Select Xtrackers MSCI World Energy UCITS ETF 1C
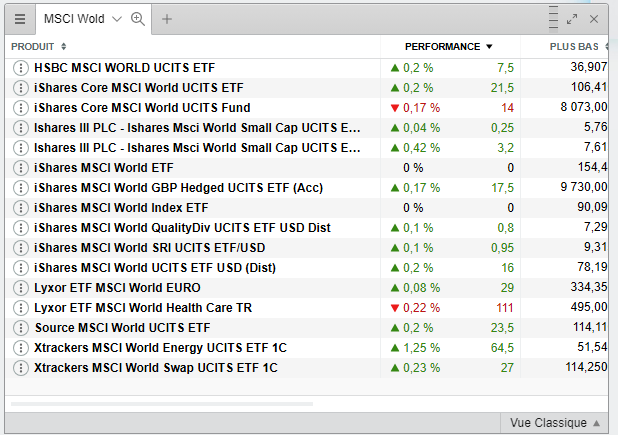The width and height of the screenshot is (618, 435). [160, 348]
